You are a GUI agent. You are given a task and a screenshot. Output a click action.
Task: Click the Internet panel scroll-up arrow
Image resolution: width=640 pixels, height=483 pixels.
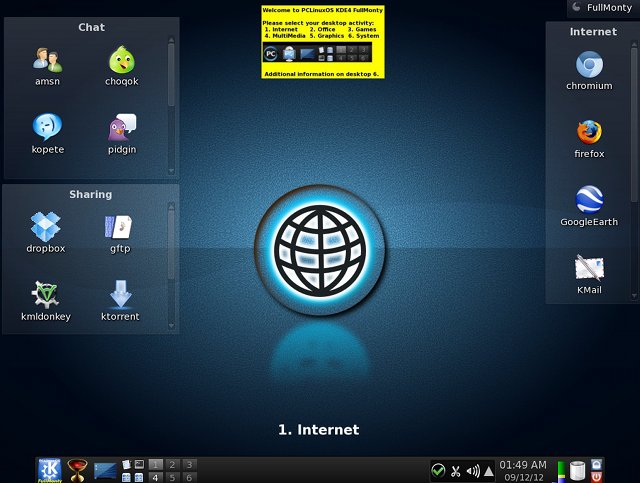[x=634, y=44]
